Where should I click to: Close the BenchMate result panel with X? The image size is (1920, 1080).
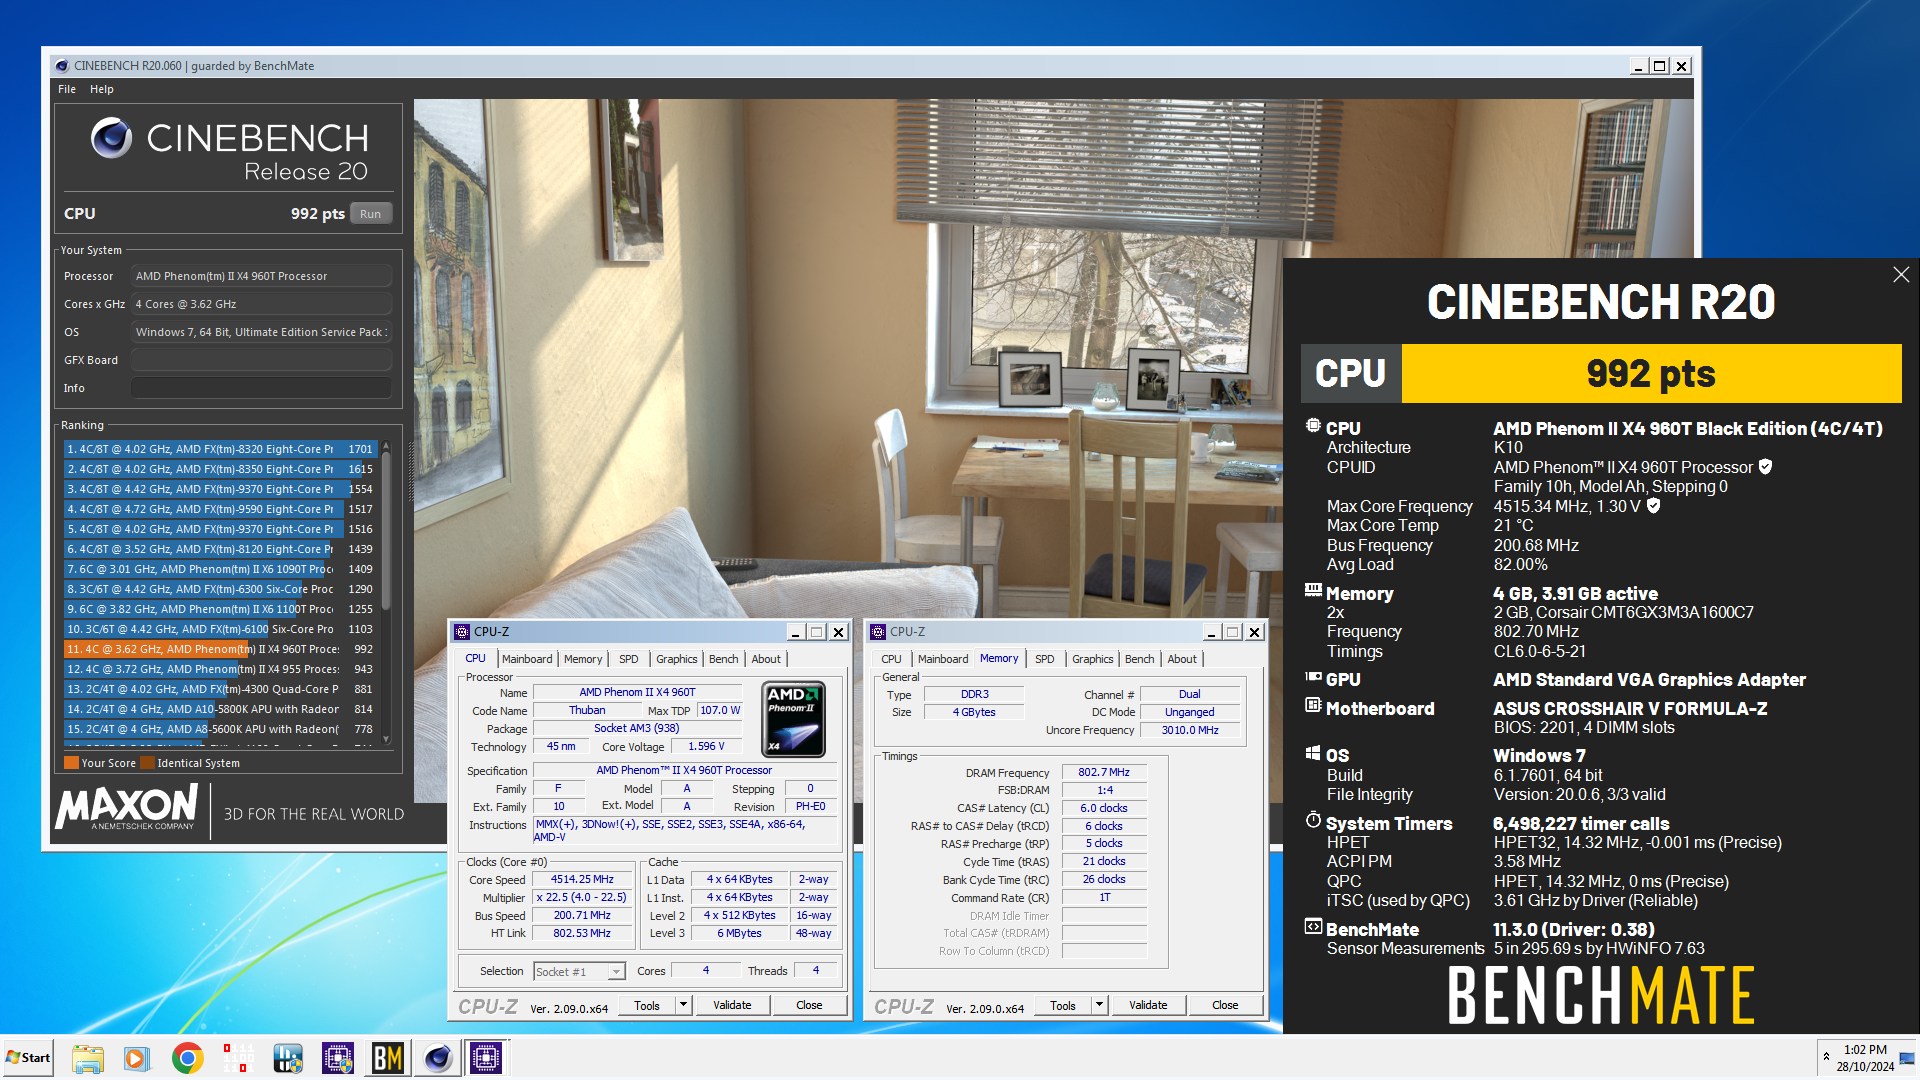coord(1901,275)
